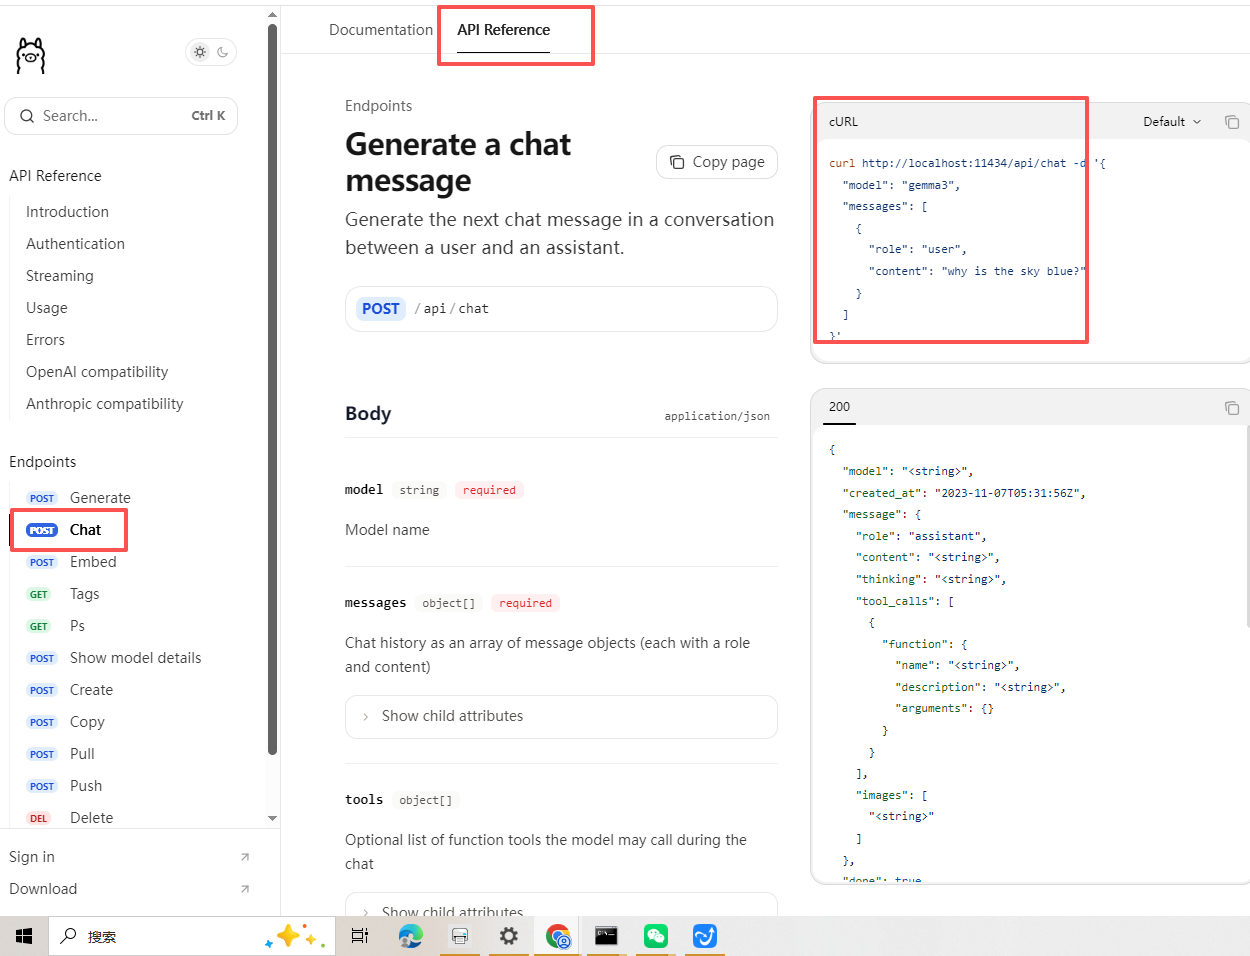
Task: Click the 'required' badge beside model
Action: point(489,490)
